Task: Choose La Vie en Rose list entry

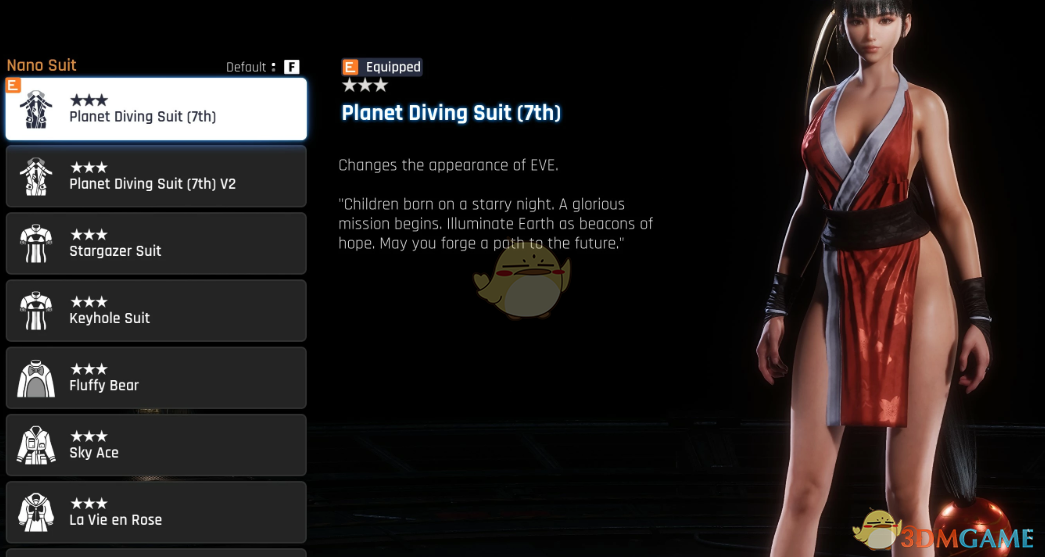Action: (x=156, y=512)
